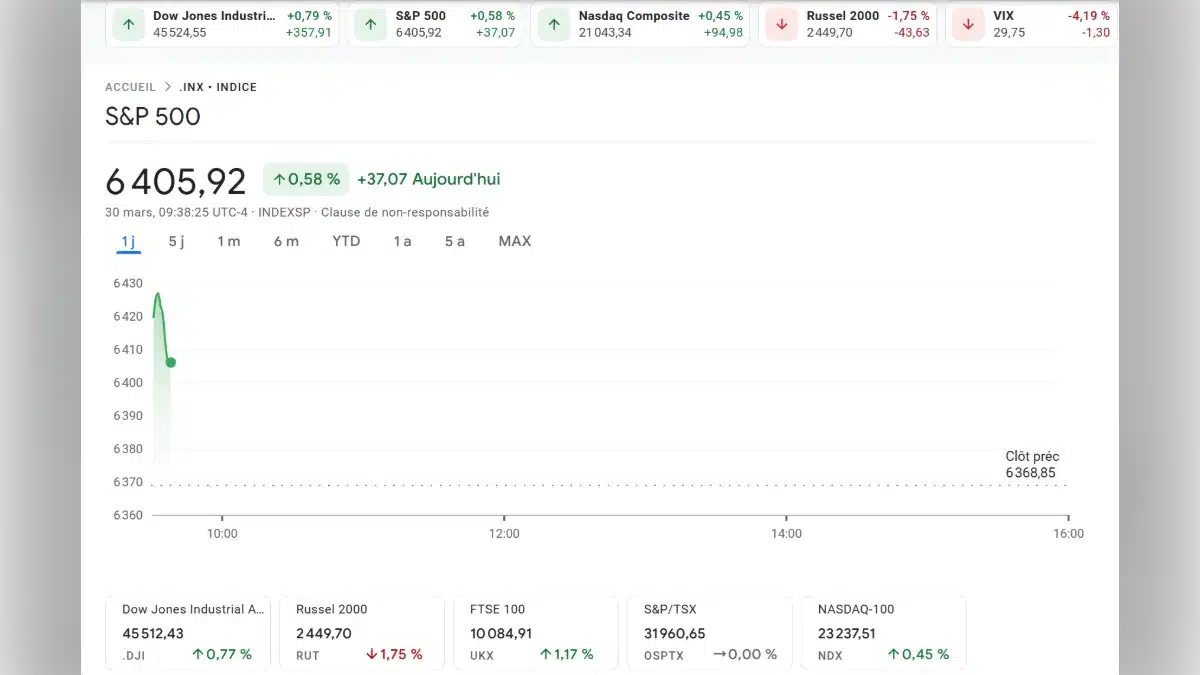Open the Clause de non-responsabilité link
The width and height of the screenshot is (1200, 675).
coord(405,212)
